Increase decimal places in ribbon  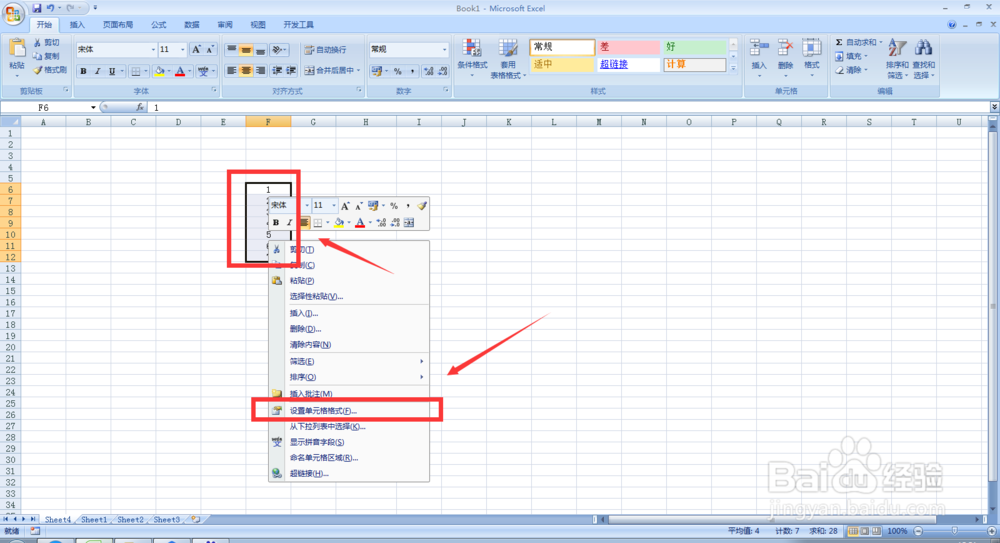(428, 71)
